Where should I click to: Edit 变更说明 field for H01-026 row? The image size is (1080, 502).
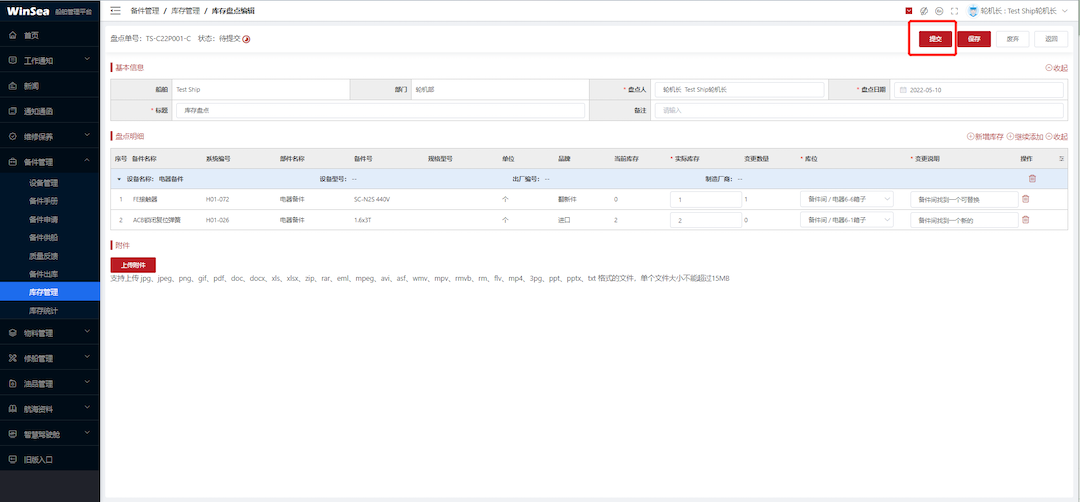click(964, 220)
